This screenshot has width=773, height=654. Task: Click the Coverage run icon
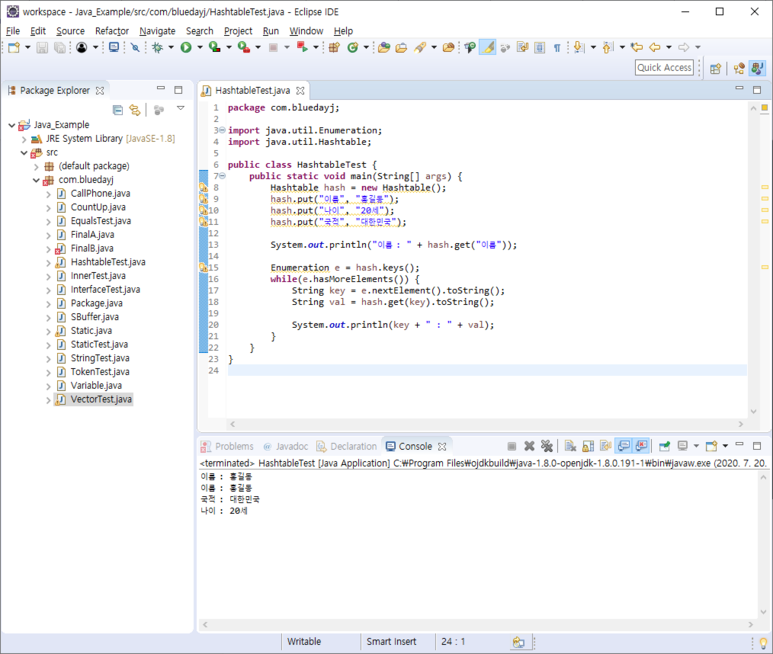[214, 47]
